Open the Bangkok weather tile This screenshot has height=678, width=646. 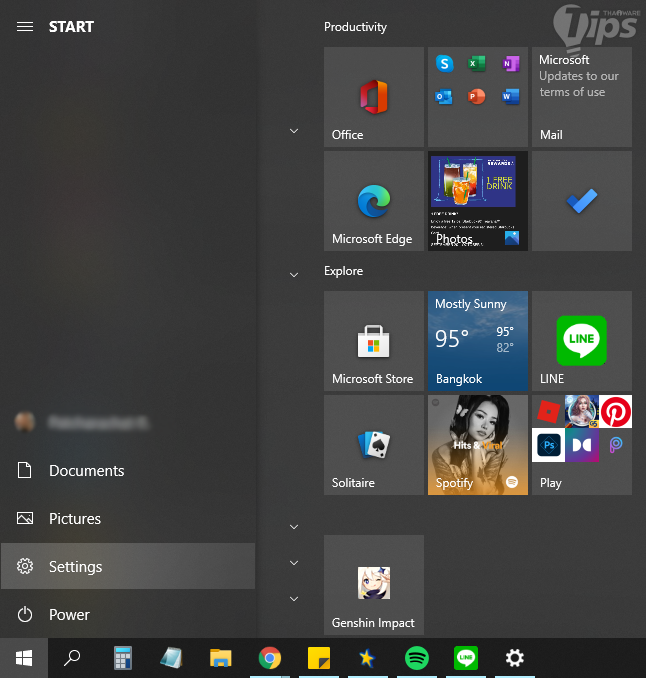478,341
